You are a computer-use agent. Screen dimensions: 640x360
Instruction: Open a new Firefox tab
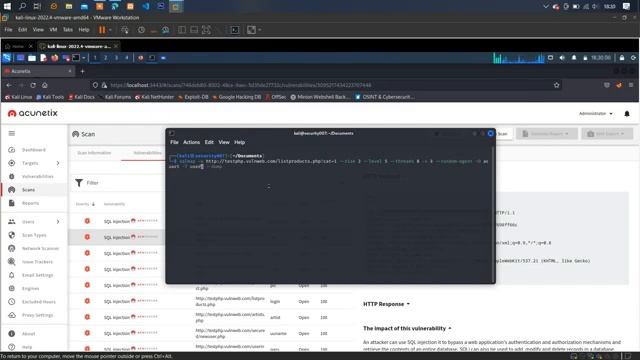pyautogui.click(x=82, y=71)
